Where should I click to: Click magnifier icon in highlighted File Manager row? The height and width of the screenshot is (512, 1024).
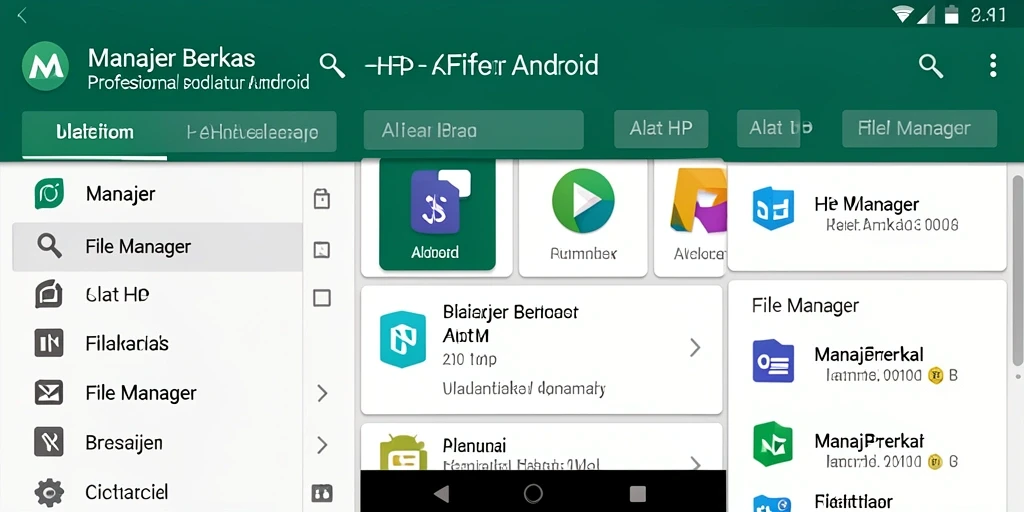tap(49, 246)
